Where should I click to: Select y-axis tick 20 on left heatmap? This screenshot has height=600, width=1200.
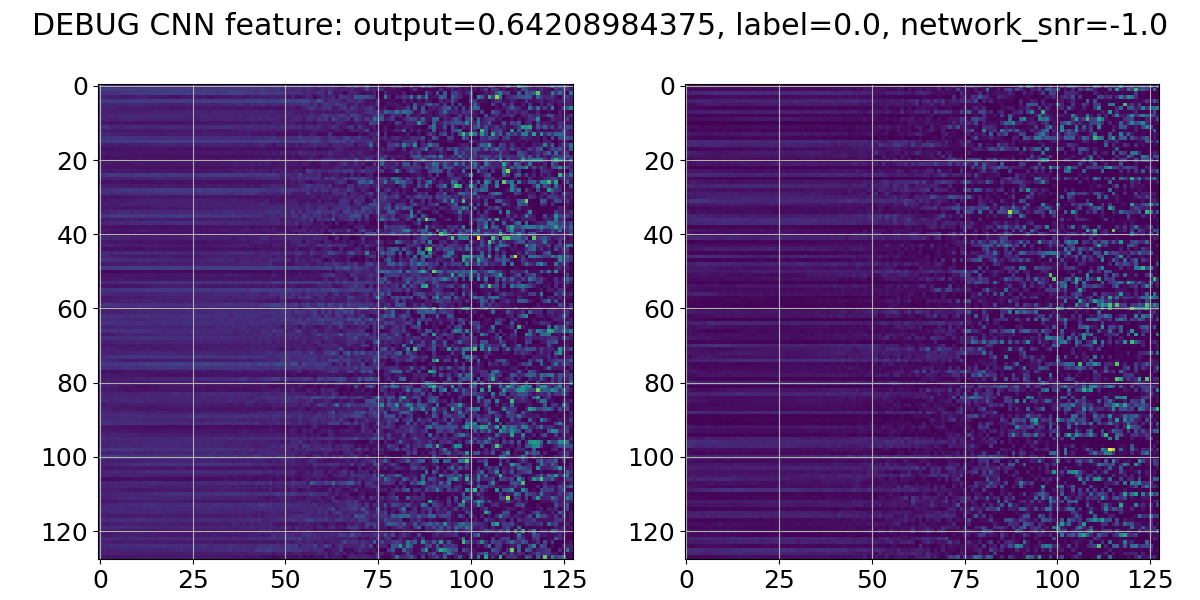tap(71, 161)
